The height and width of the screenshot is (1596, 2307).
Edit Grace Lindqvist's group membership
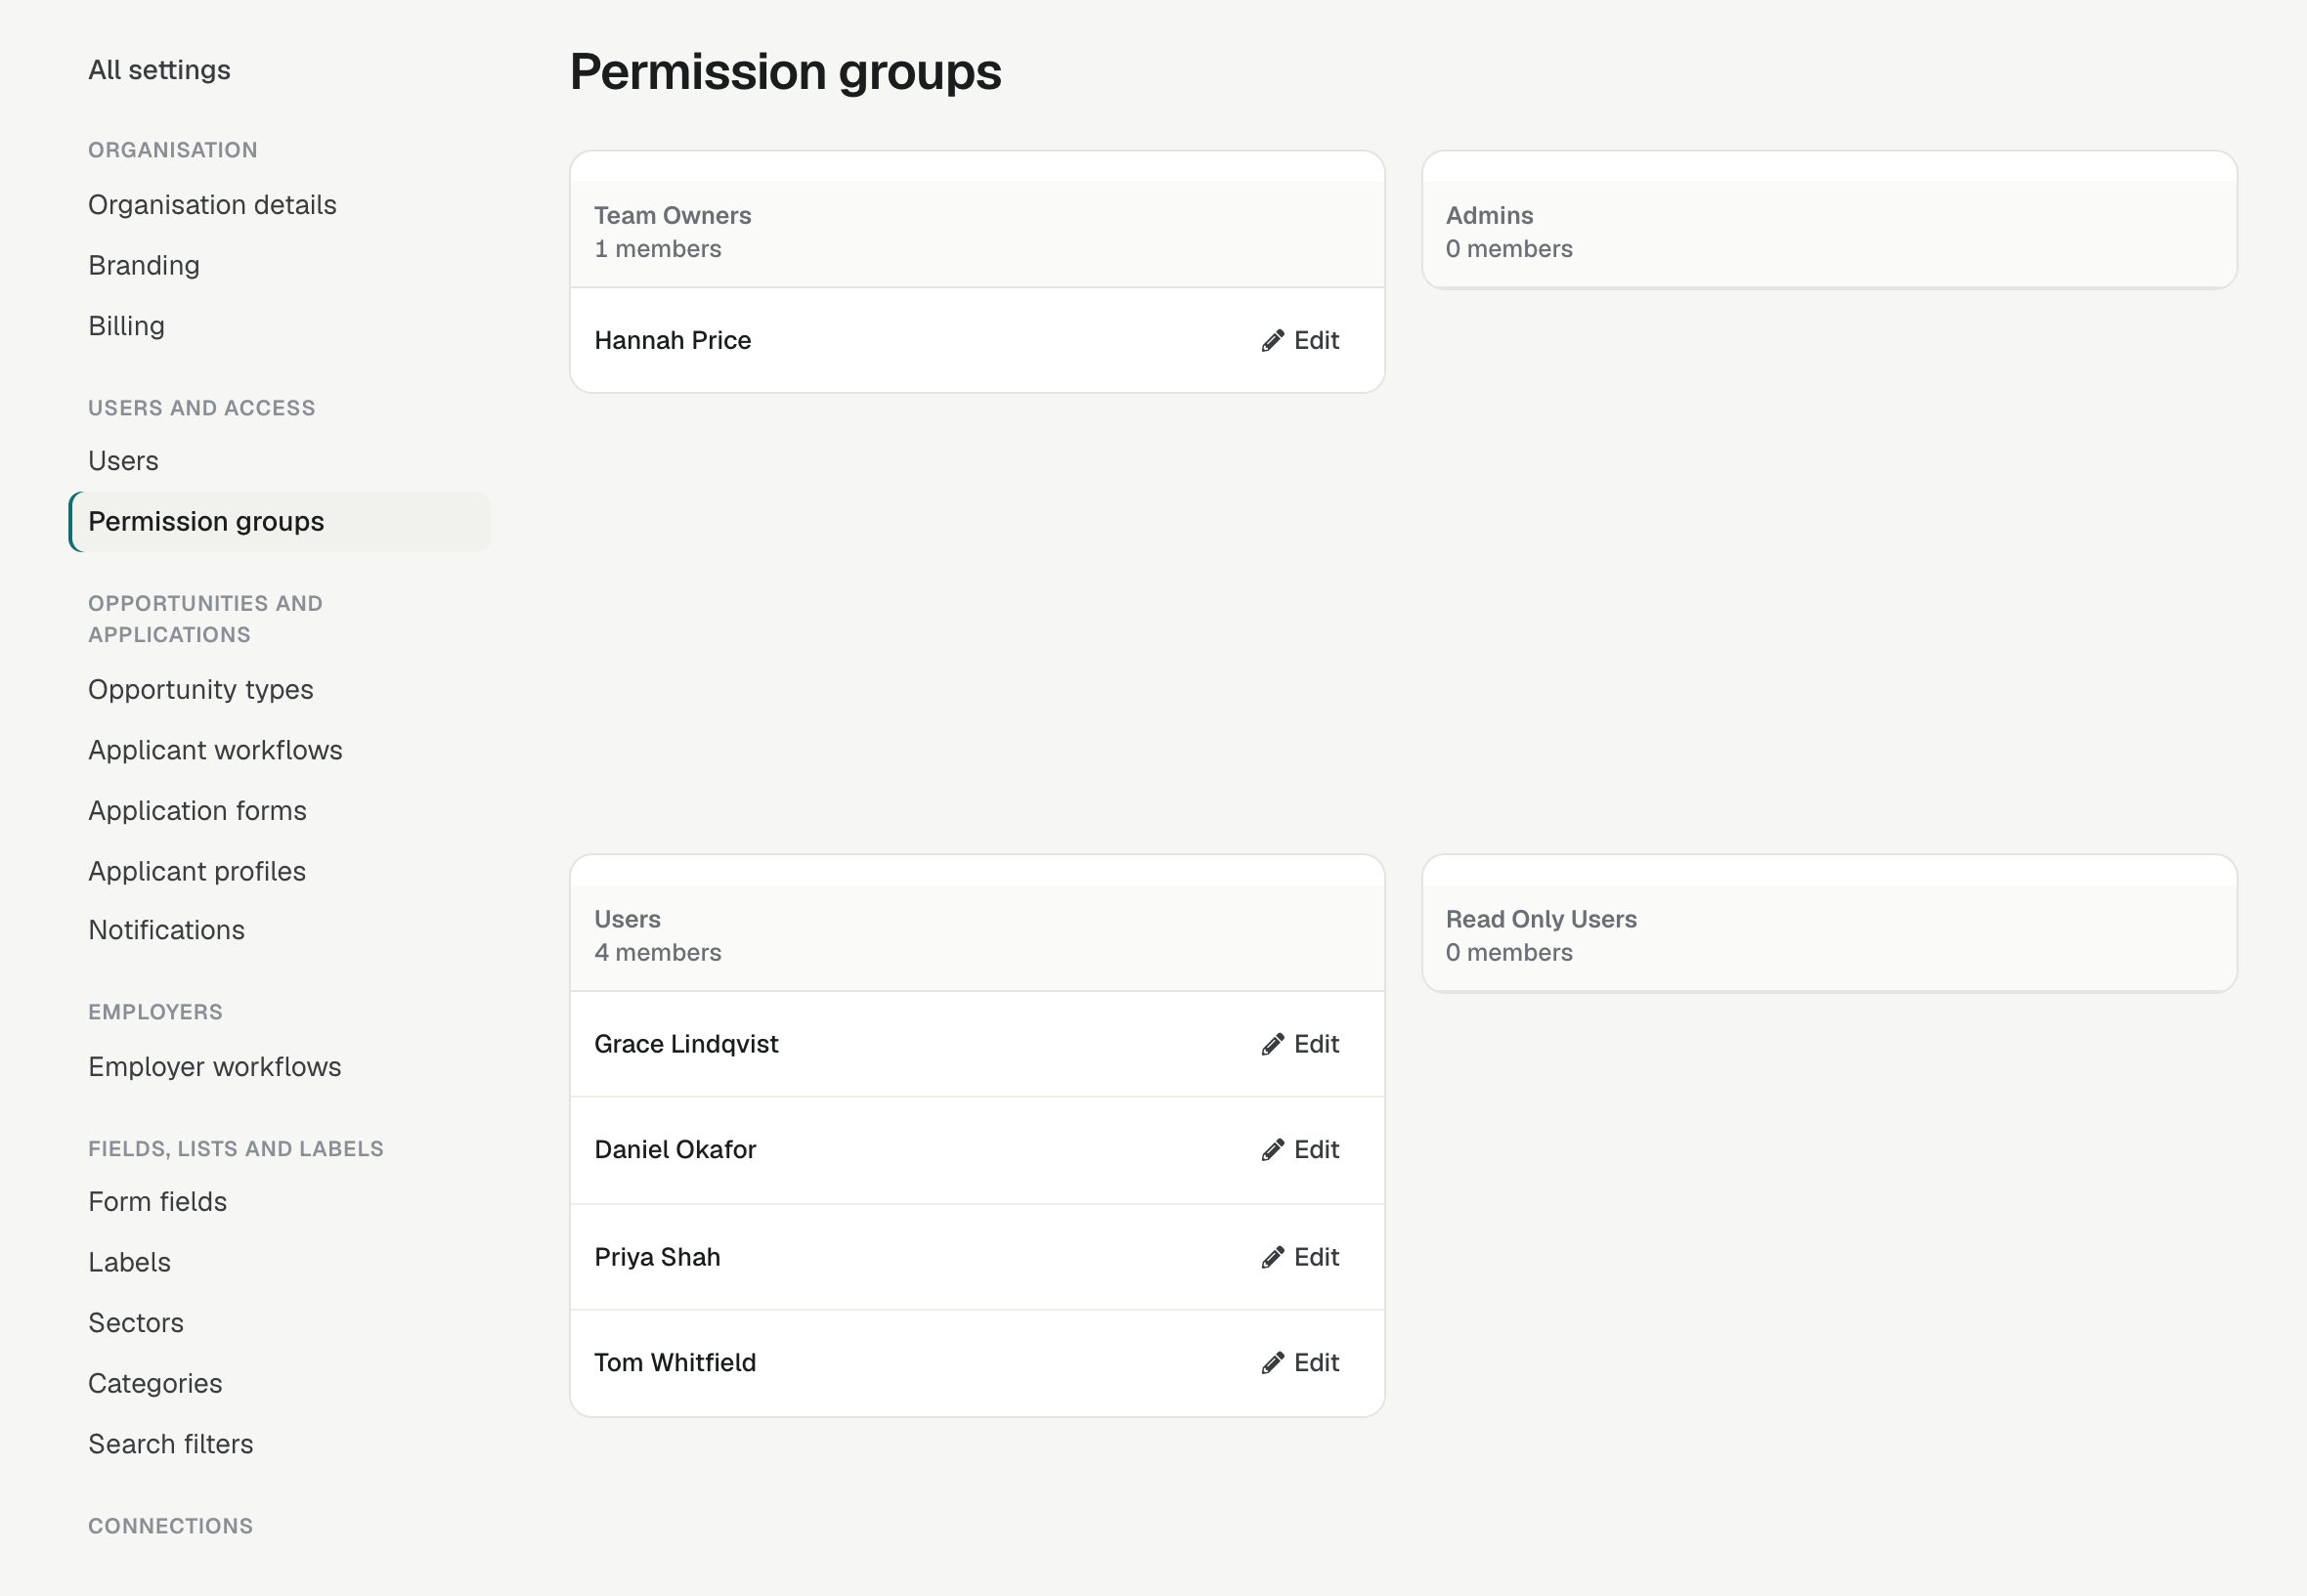[1300, 1045]
